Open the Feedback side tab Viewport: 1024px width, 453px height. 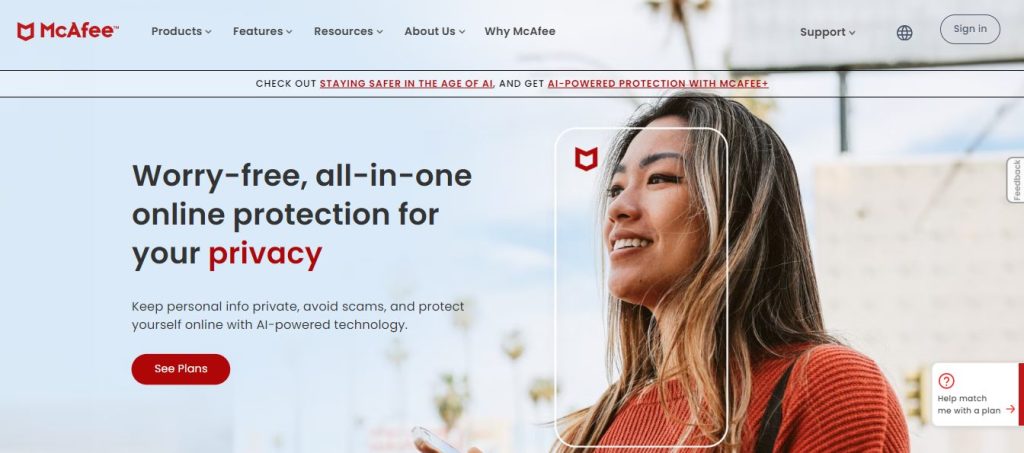[1016, 180]
